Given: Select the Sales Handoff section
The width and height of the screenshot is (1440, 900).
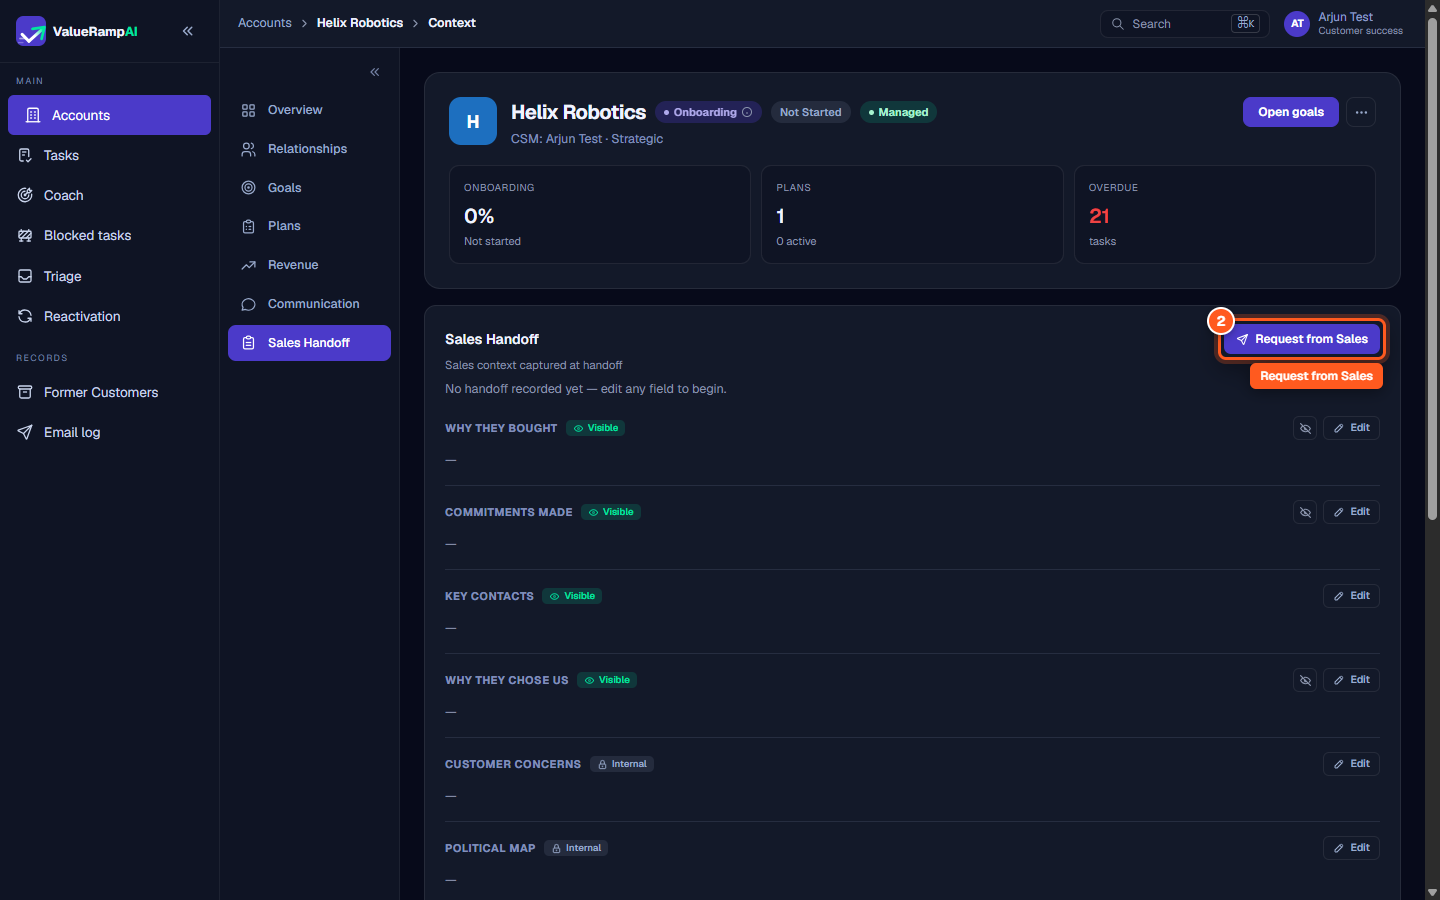Looking at the screenshot, I should (309, 343).
